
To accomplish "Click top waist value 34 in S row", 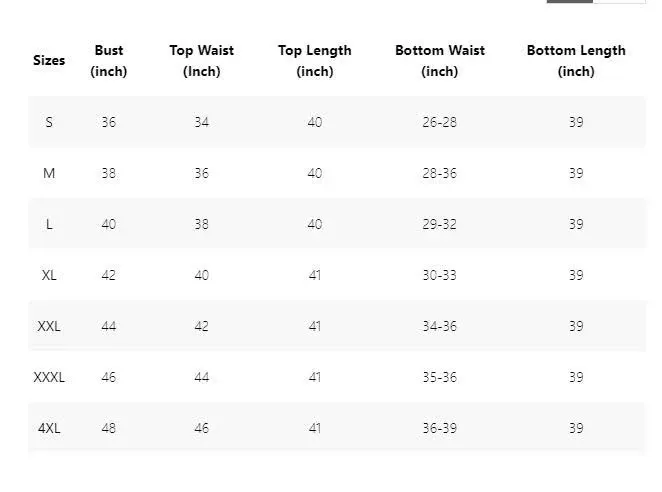I will pyautogui.click(x=202, y=122).
